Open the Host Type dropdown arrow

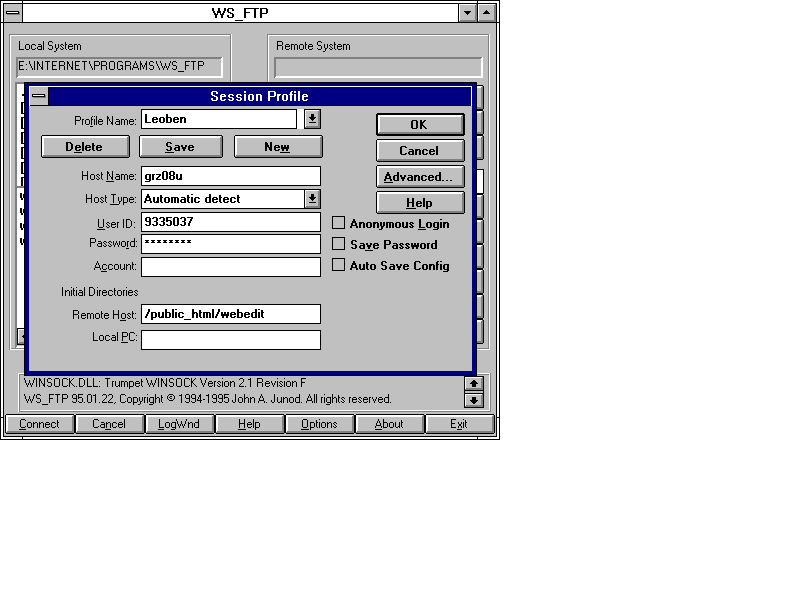click(x=312, y=198)
